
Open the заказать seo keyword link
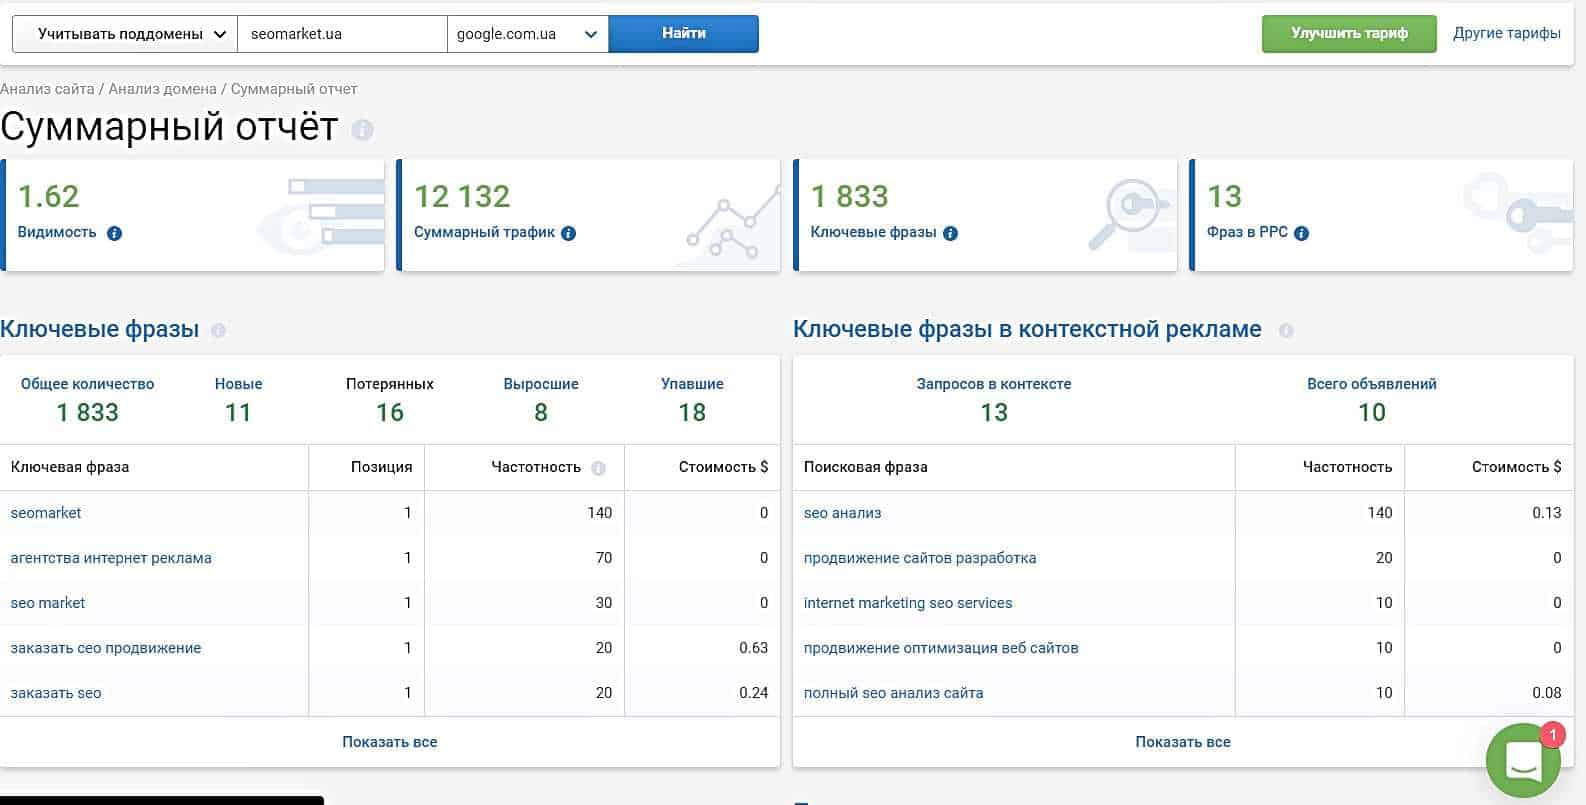56,693
